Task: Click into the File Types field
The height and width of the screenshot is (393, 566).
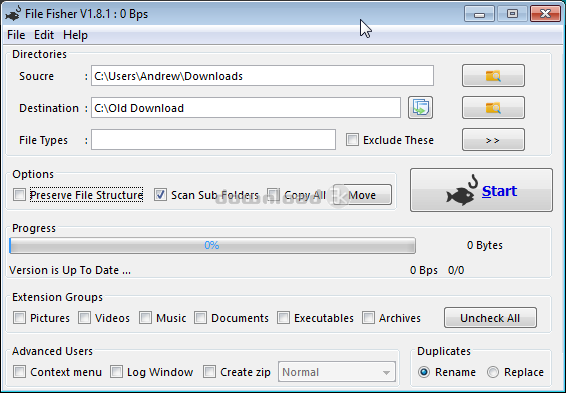Action: tap(213, 140)
